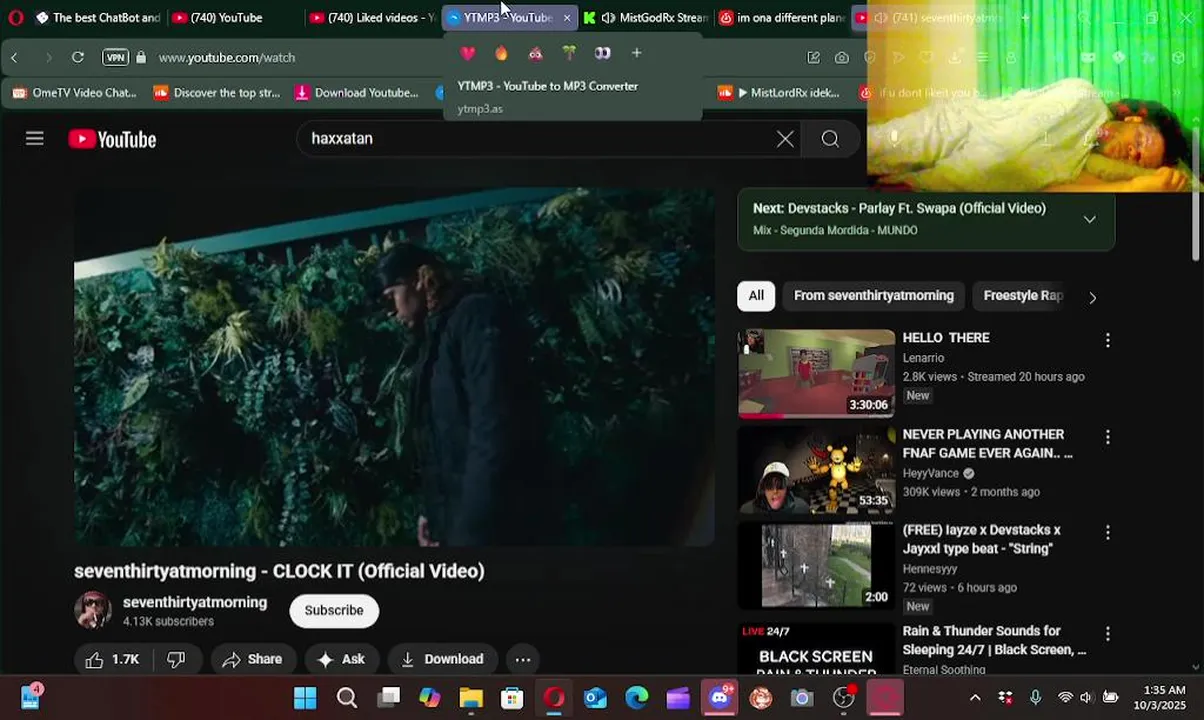Switch to The best ChatBot tab
This screenshot has width=1204, height=720.
[97, 18]
